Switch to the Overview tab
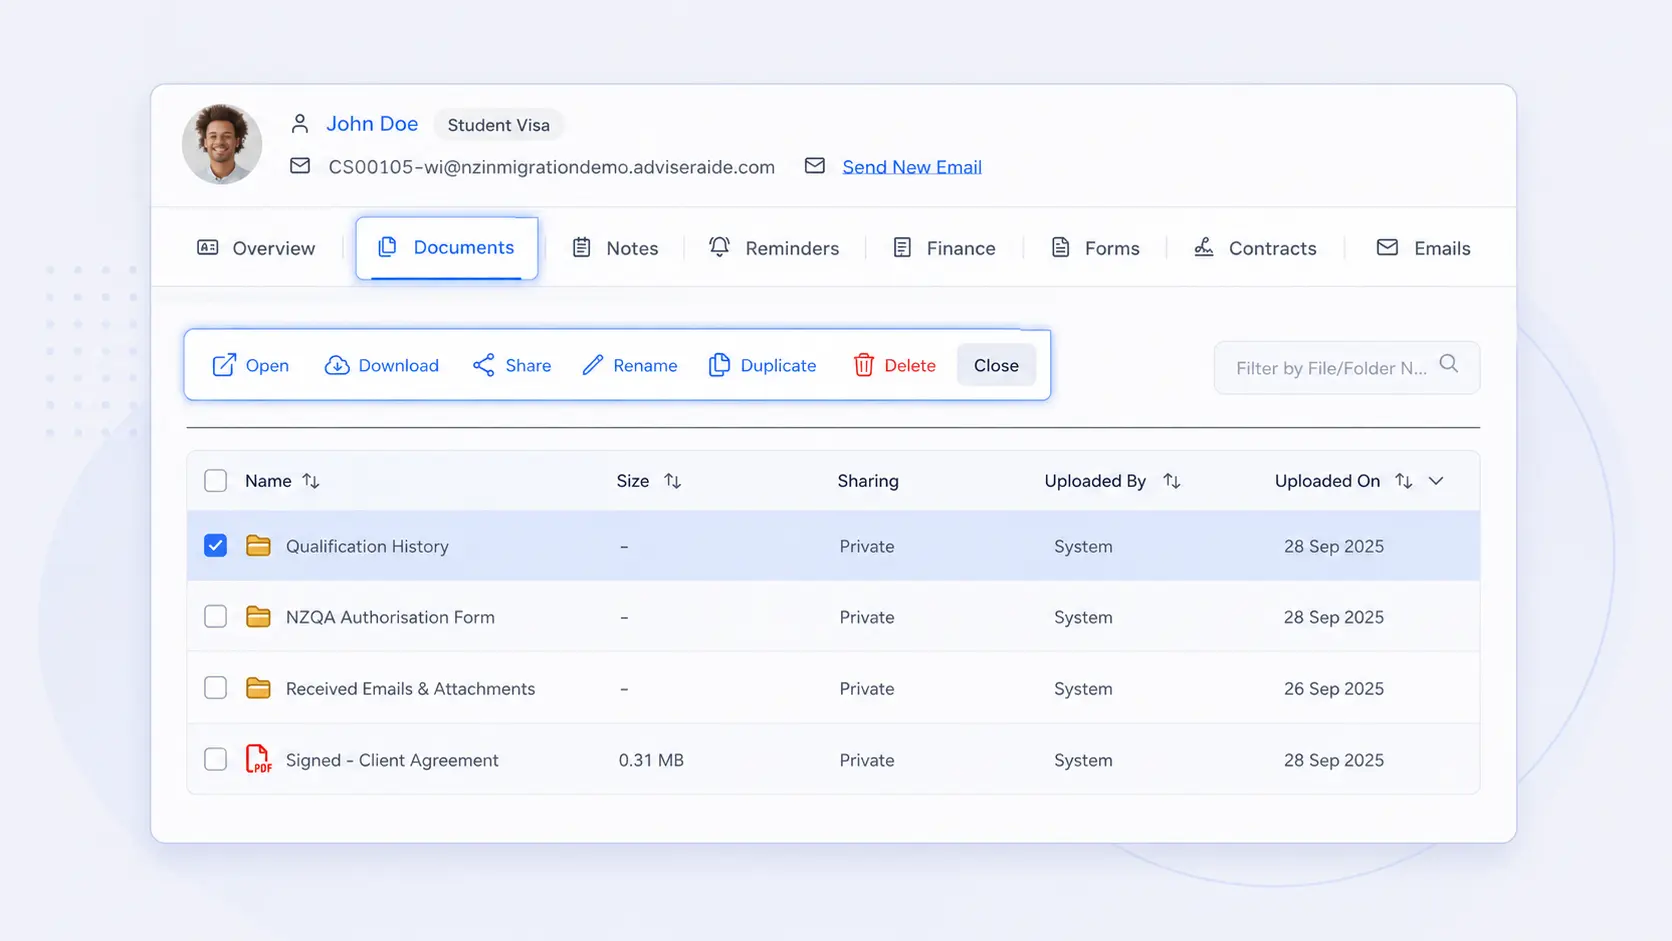Image resolution: width=1672 pixels, height=941 pixels. [256, 248]
